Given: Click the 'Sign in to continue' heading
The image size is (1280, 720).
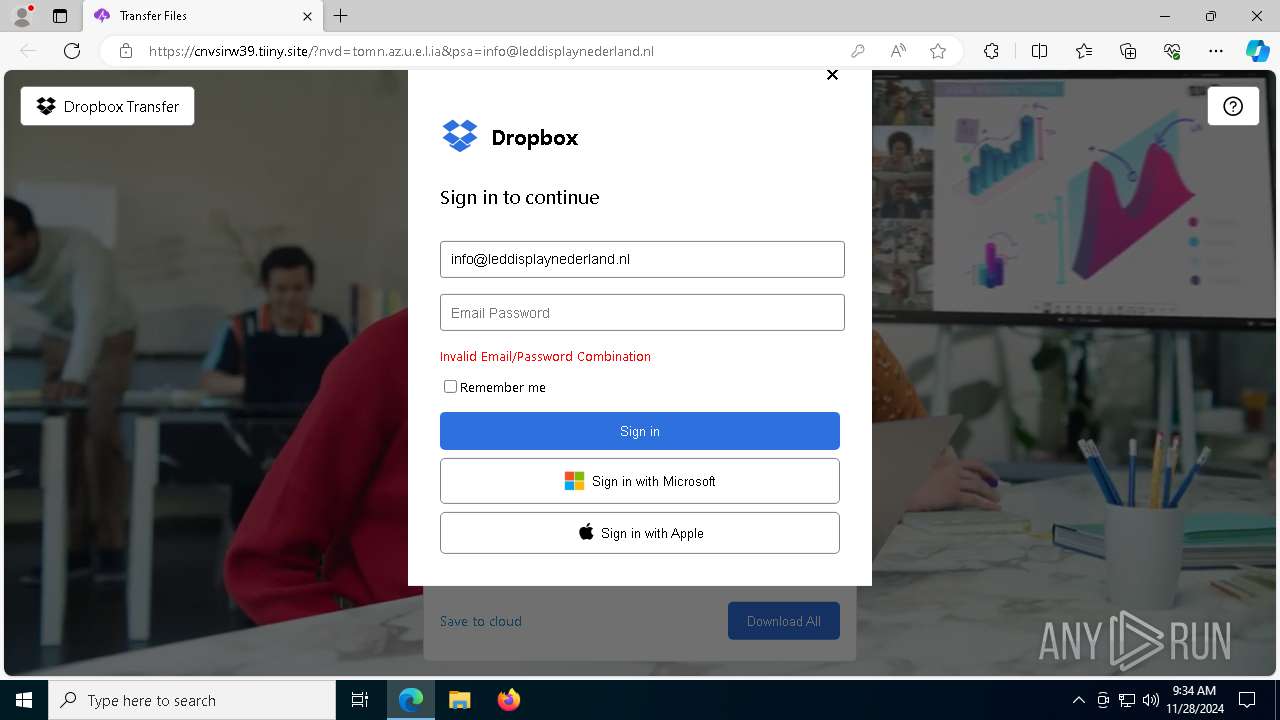Looking at the screenshot, I should 520,197.
